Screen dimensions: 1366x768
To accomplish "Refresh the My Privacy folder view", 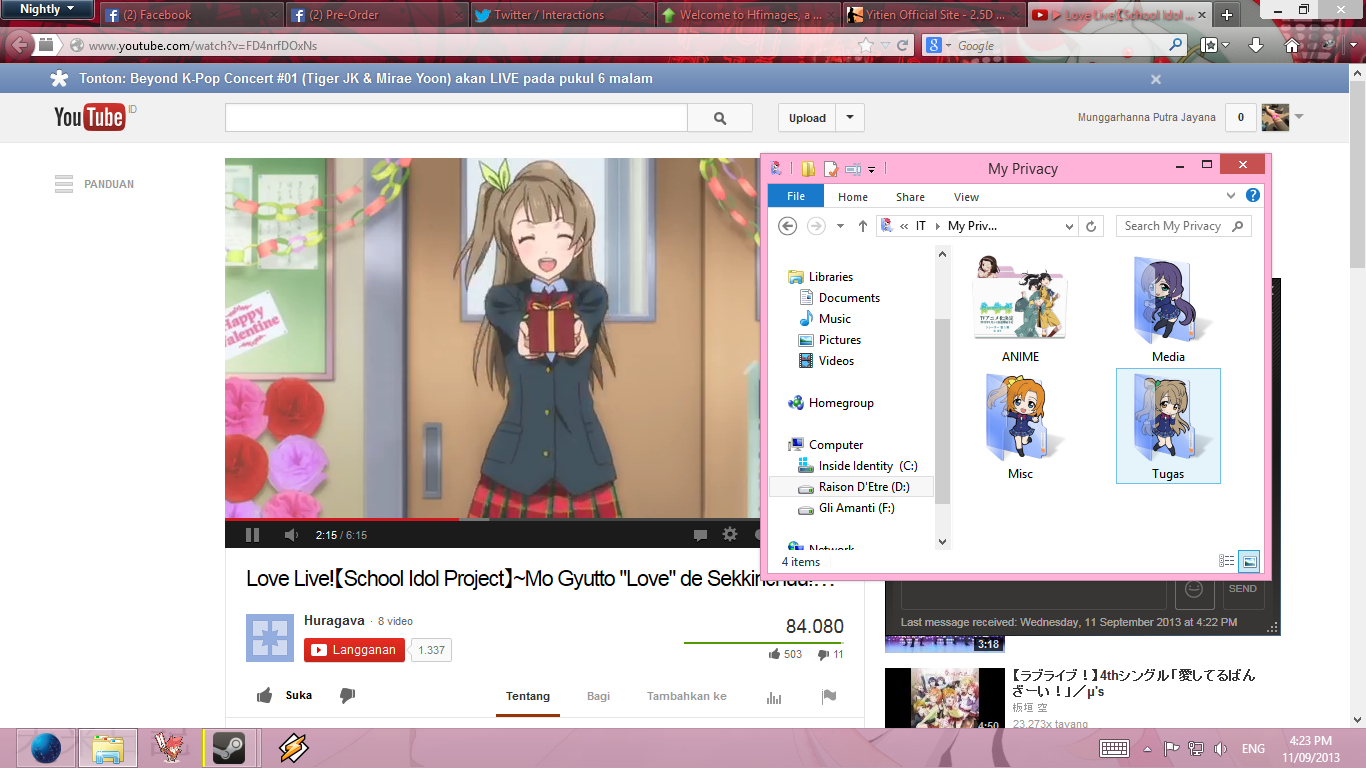I will pos(1091,226).
